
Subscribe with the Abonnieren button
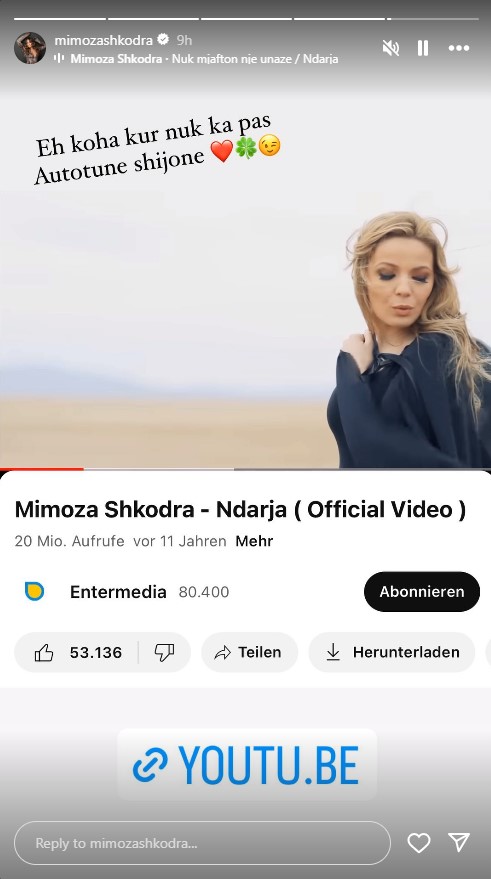click(x=421, y=591)
